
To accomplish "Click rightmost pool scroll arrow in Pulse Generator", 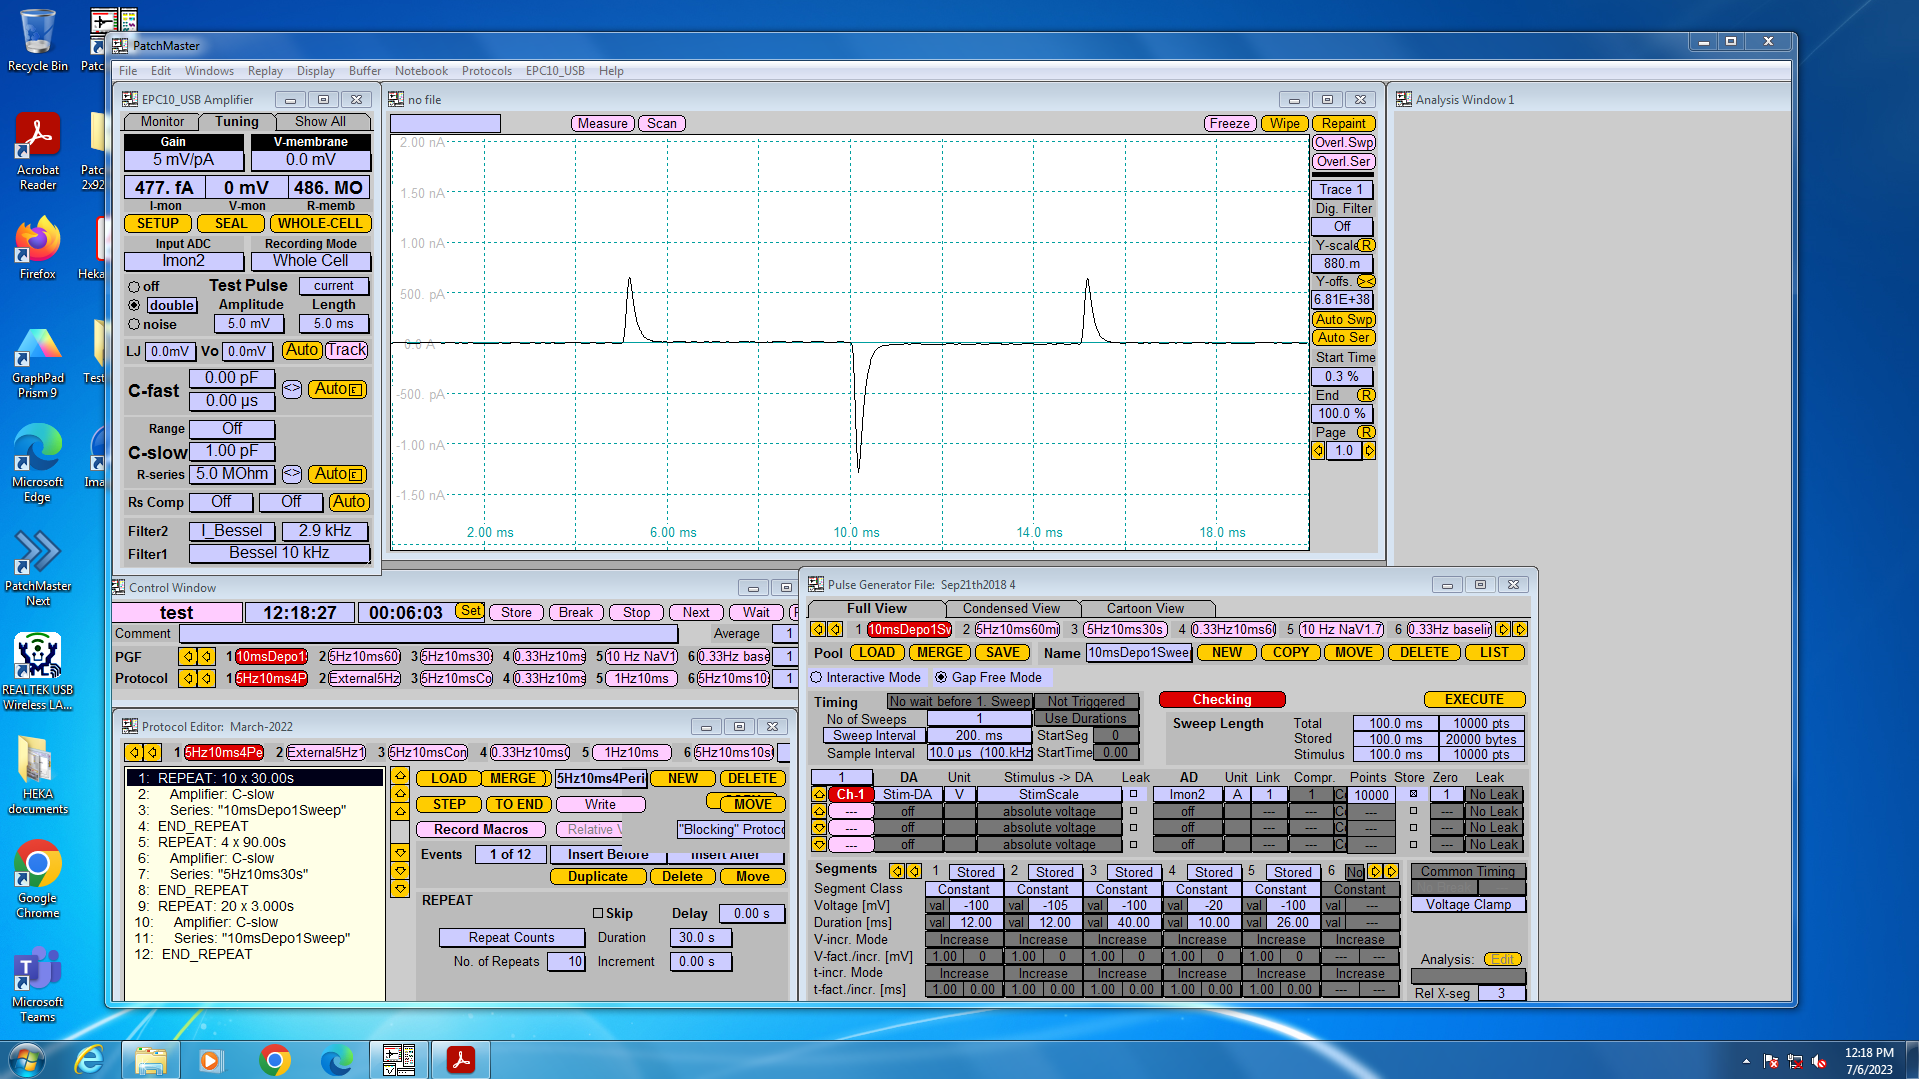I will coord(1520,629).
